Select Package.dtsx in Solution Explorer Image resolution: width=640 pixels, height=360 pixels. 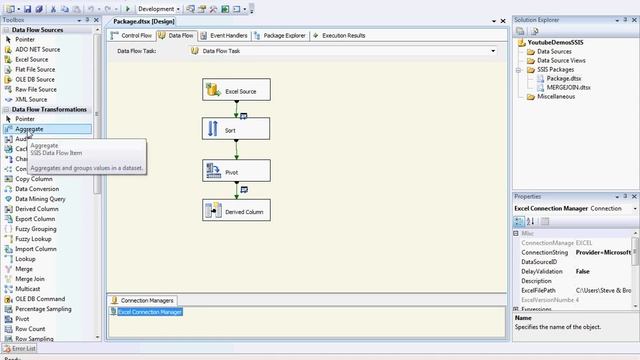564,78
